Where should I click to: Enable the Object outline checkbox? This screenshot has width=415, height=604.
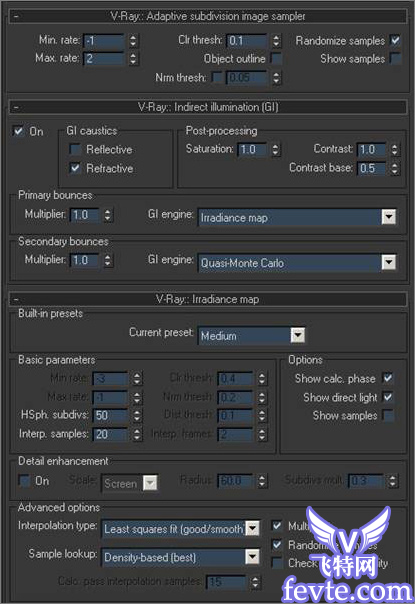(276, 59)
